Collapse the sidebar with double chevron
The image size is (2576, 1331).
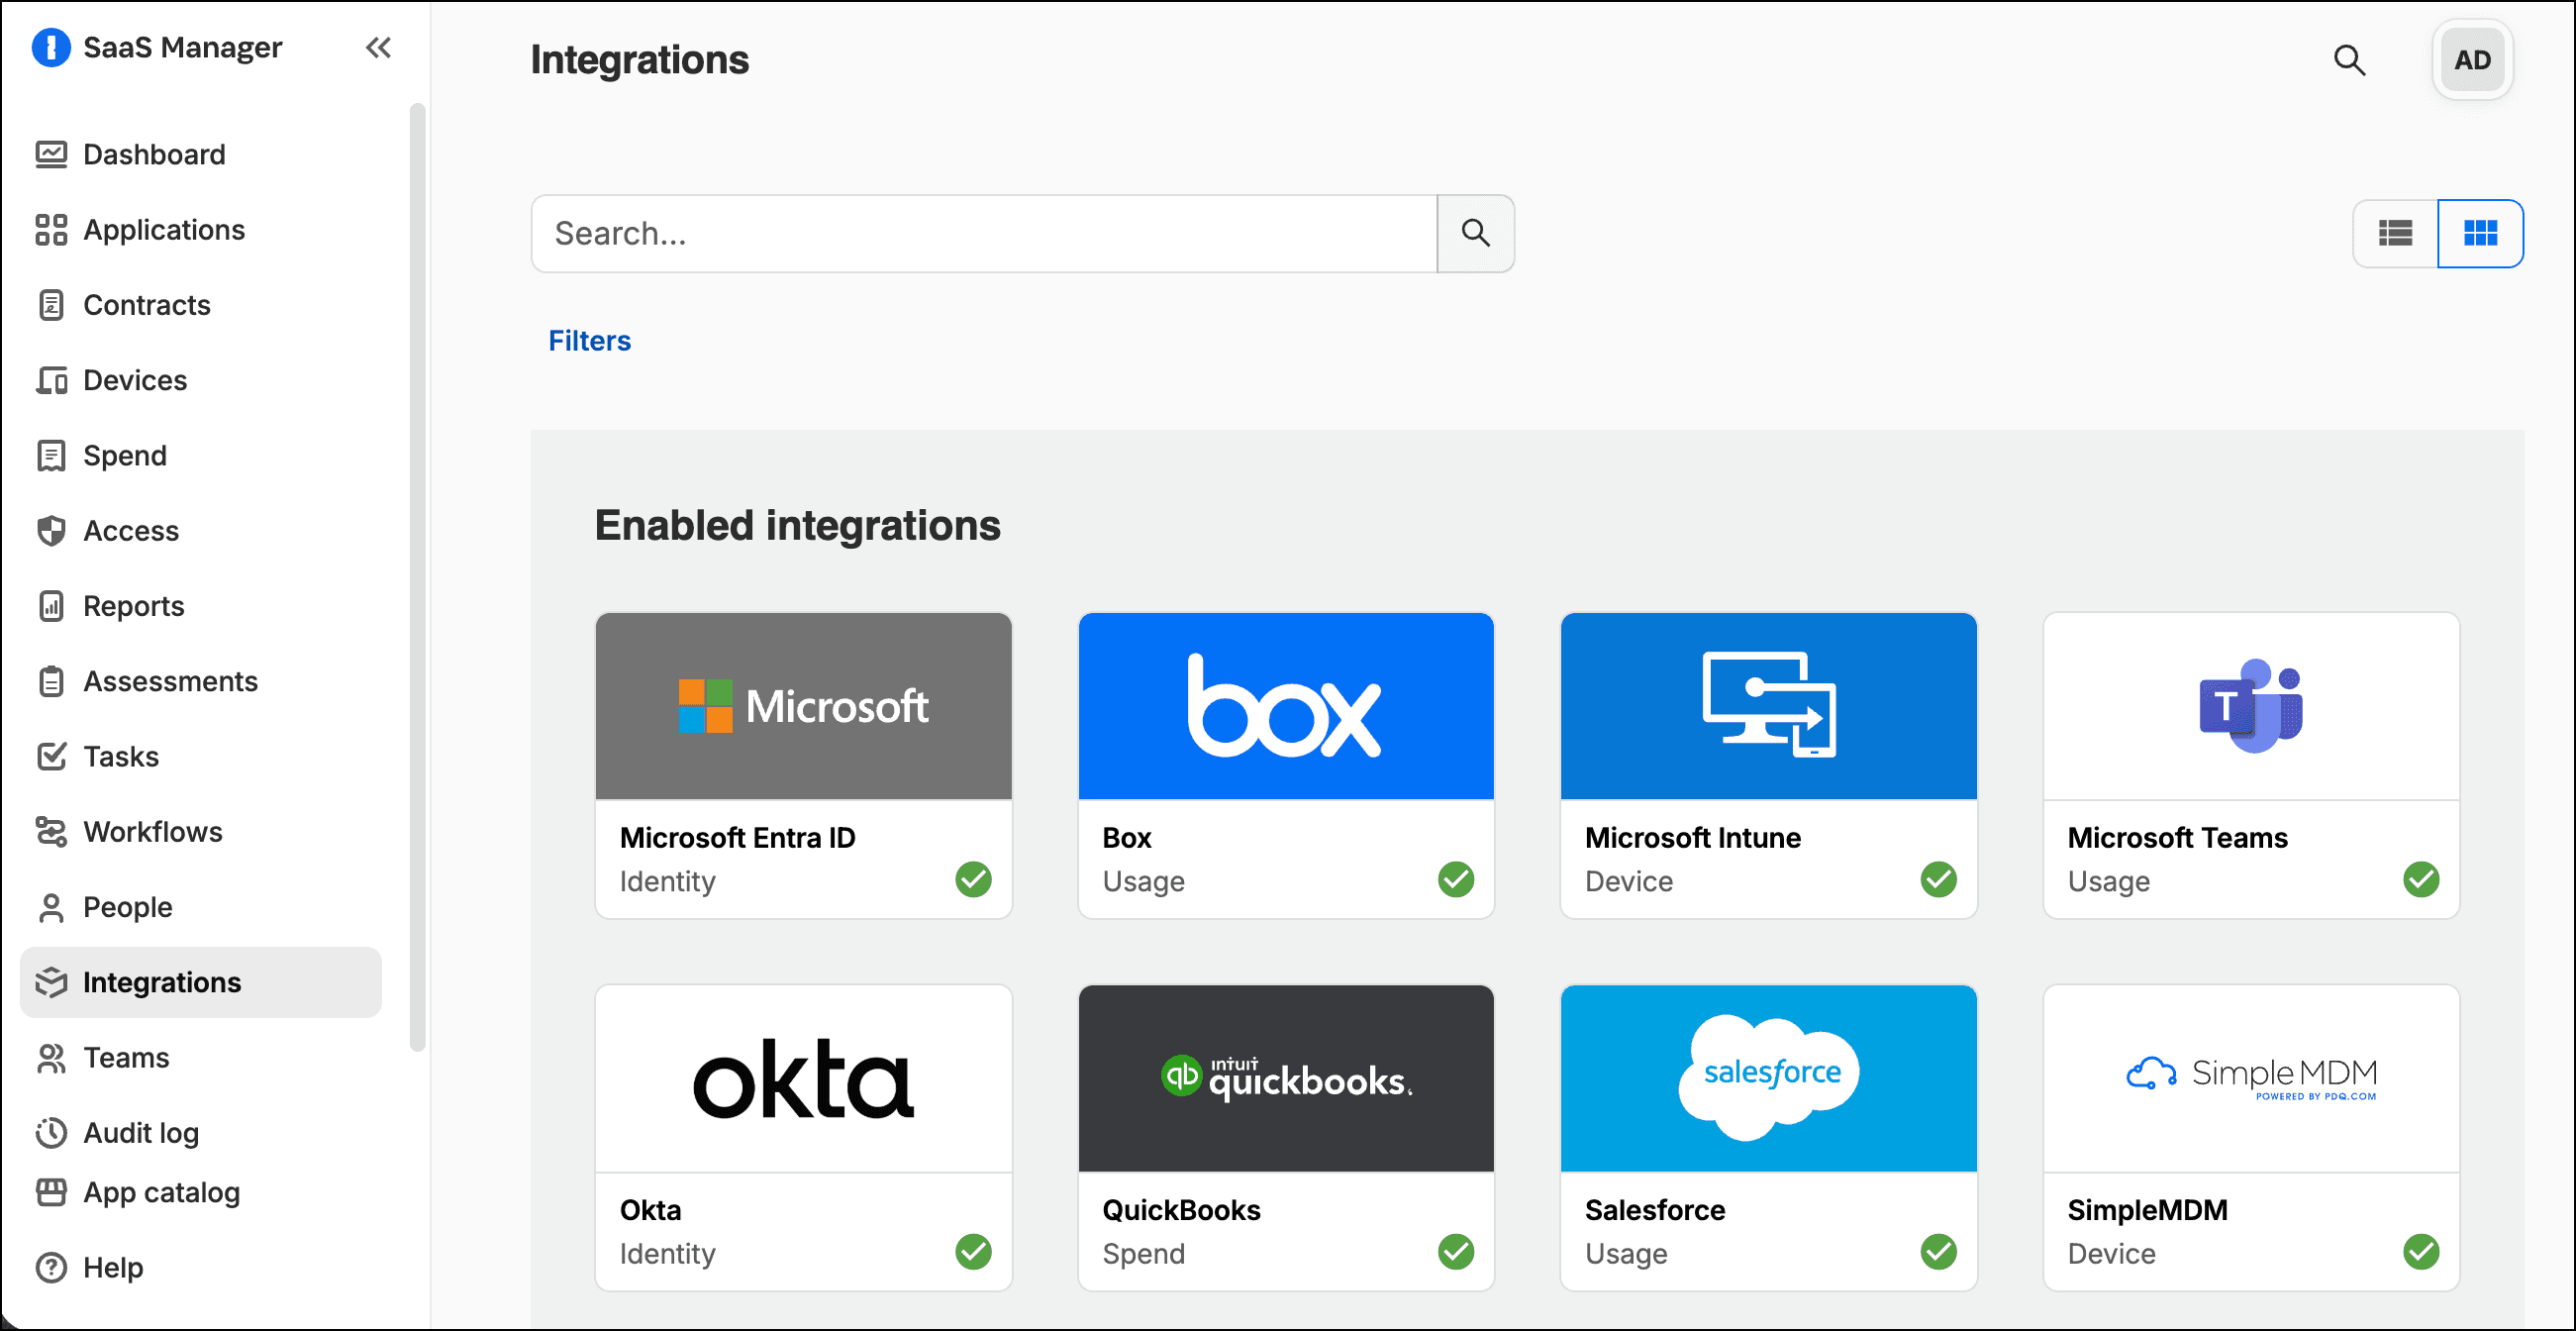point(378,47)
